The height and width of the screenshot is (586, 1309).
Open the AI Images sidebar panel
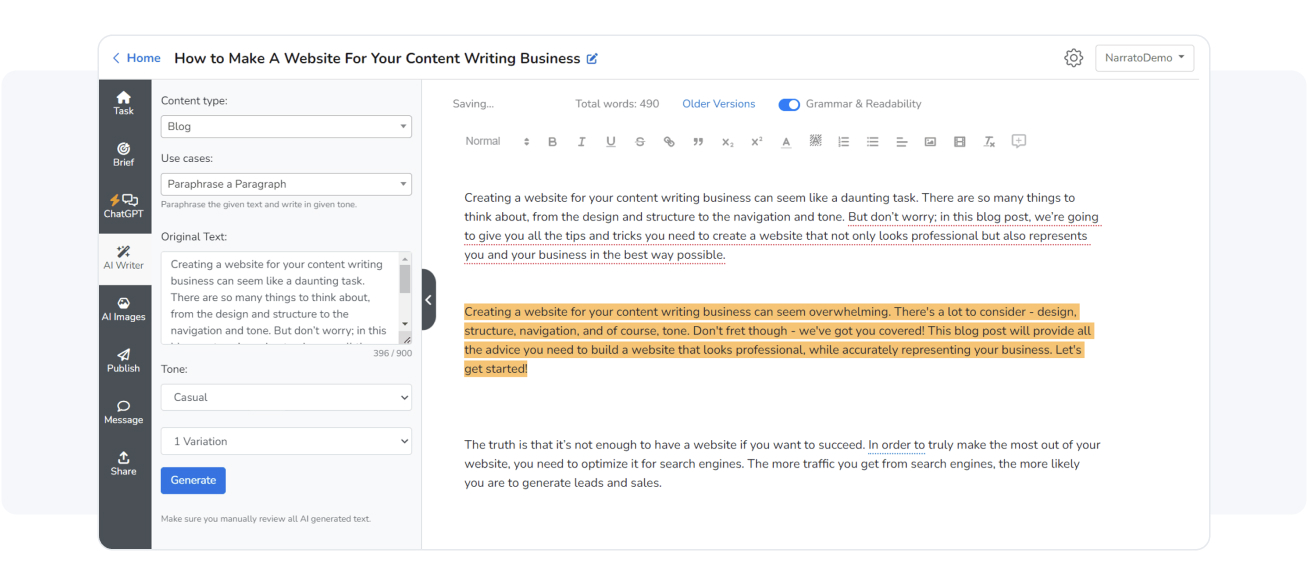[x=124, y=309]
